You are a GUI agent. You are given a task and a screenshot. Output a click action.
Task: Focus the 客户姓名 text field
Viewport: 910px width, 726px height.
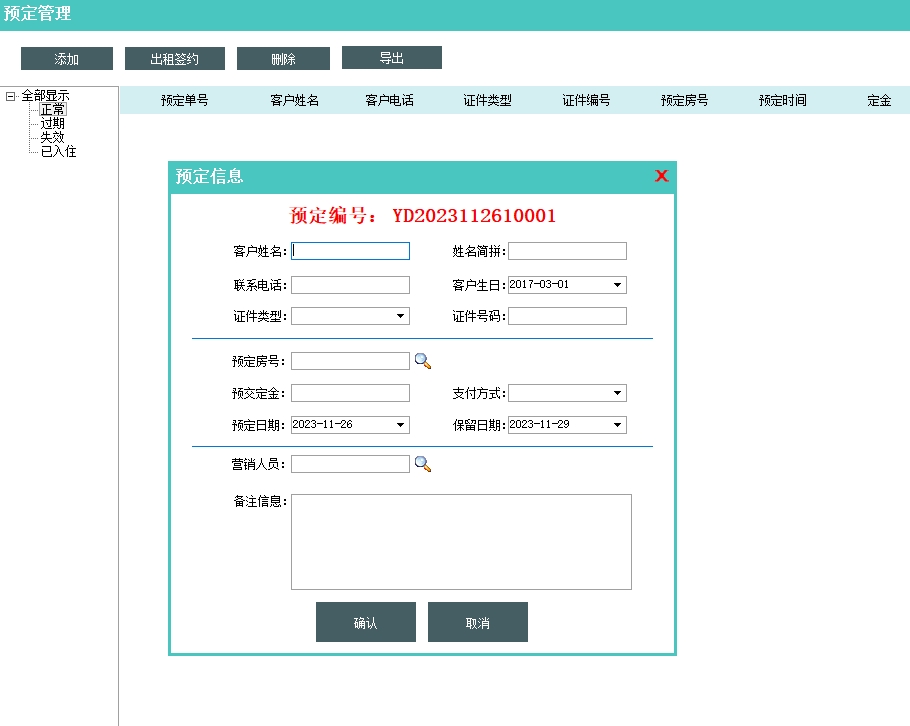[x=350, y=251]
